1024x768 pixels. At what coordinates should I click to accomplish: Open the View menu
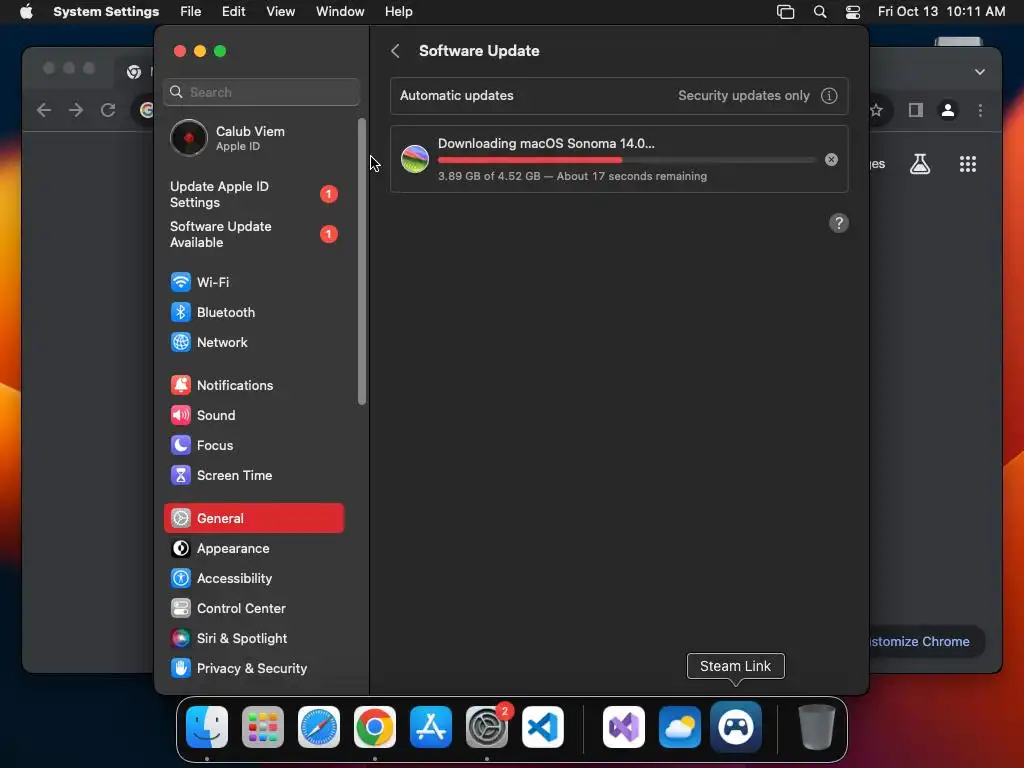click(280, 12)
